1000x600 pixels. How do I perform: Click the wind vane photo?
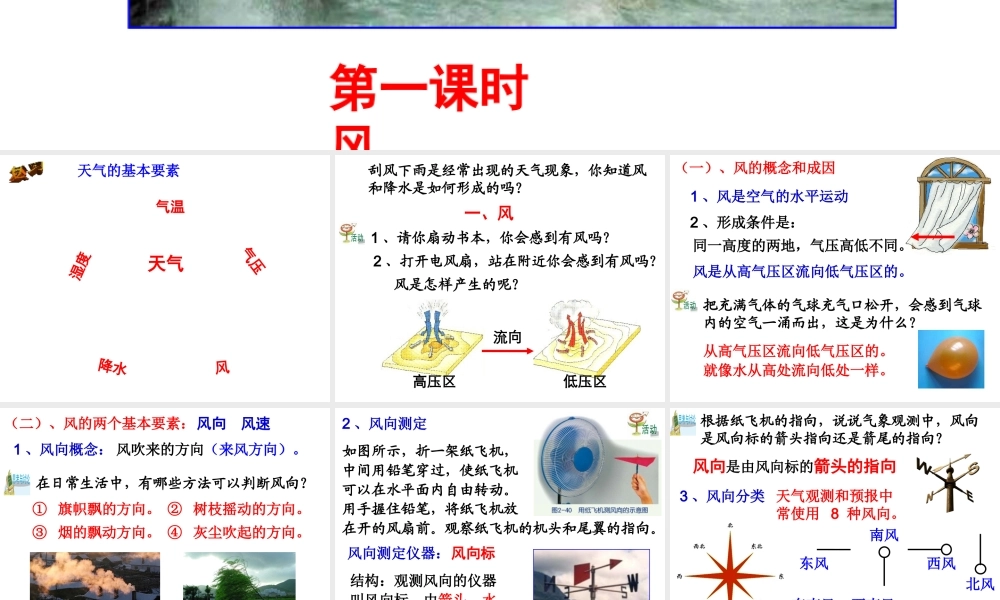pos(591,574)
